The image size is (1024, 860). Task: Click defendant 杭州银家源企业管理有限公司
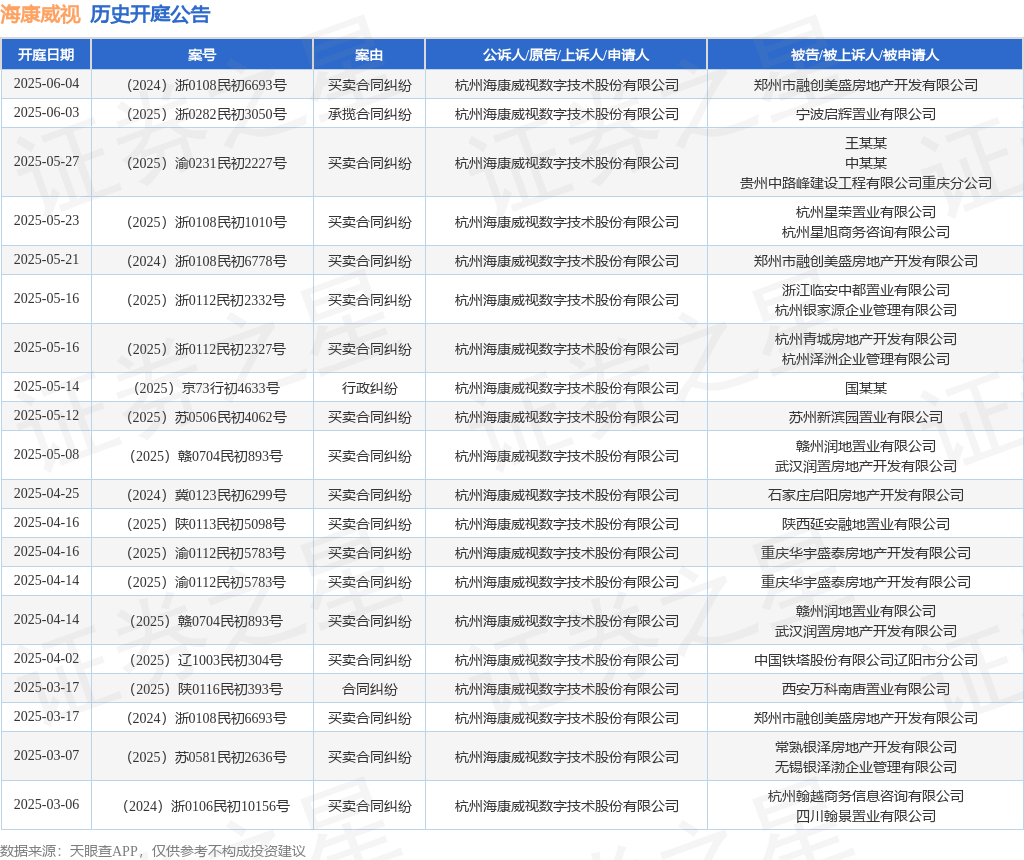[866, 310]
